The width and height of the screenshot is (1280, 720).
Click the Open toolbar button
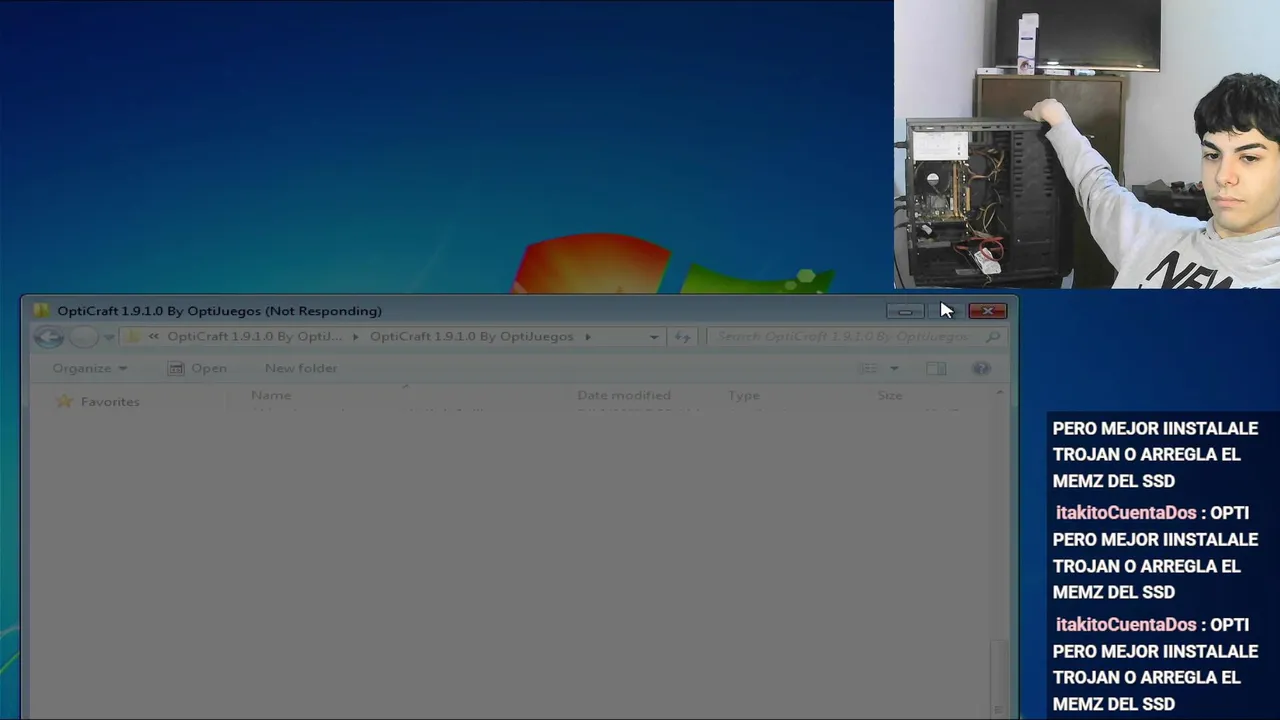pos(197,368)
